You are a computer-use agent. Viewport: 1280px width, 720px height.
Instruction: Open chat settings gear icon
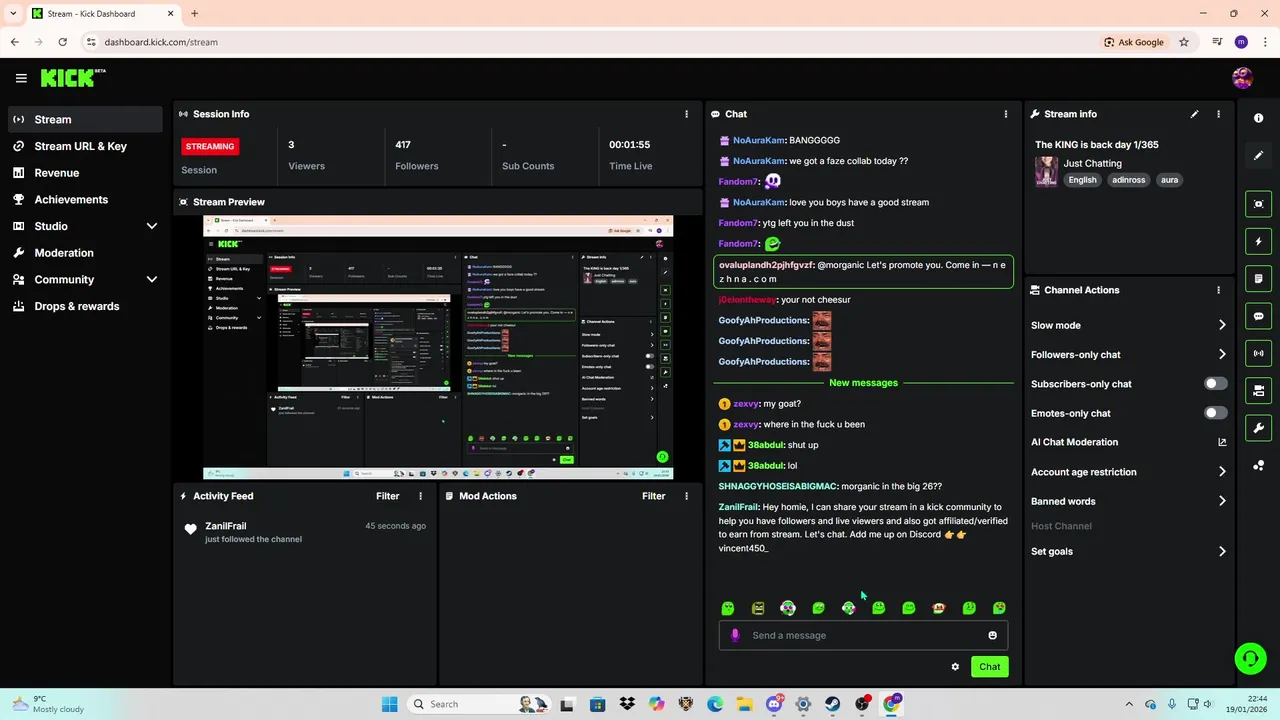point(955,667)
